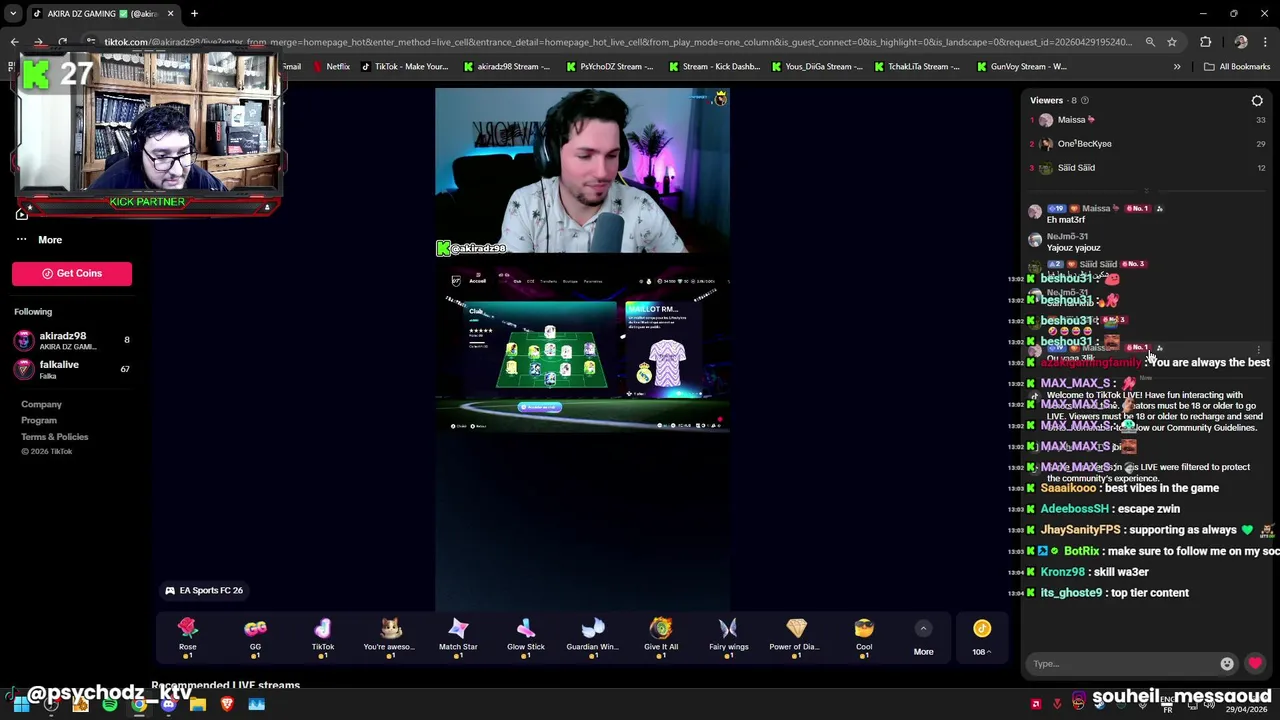
Task: Open Windows Start menu
Action: [20, 704]
